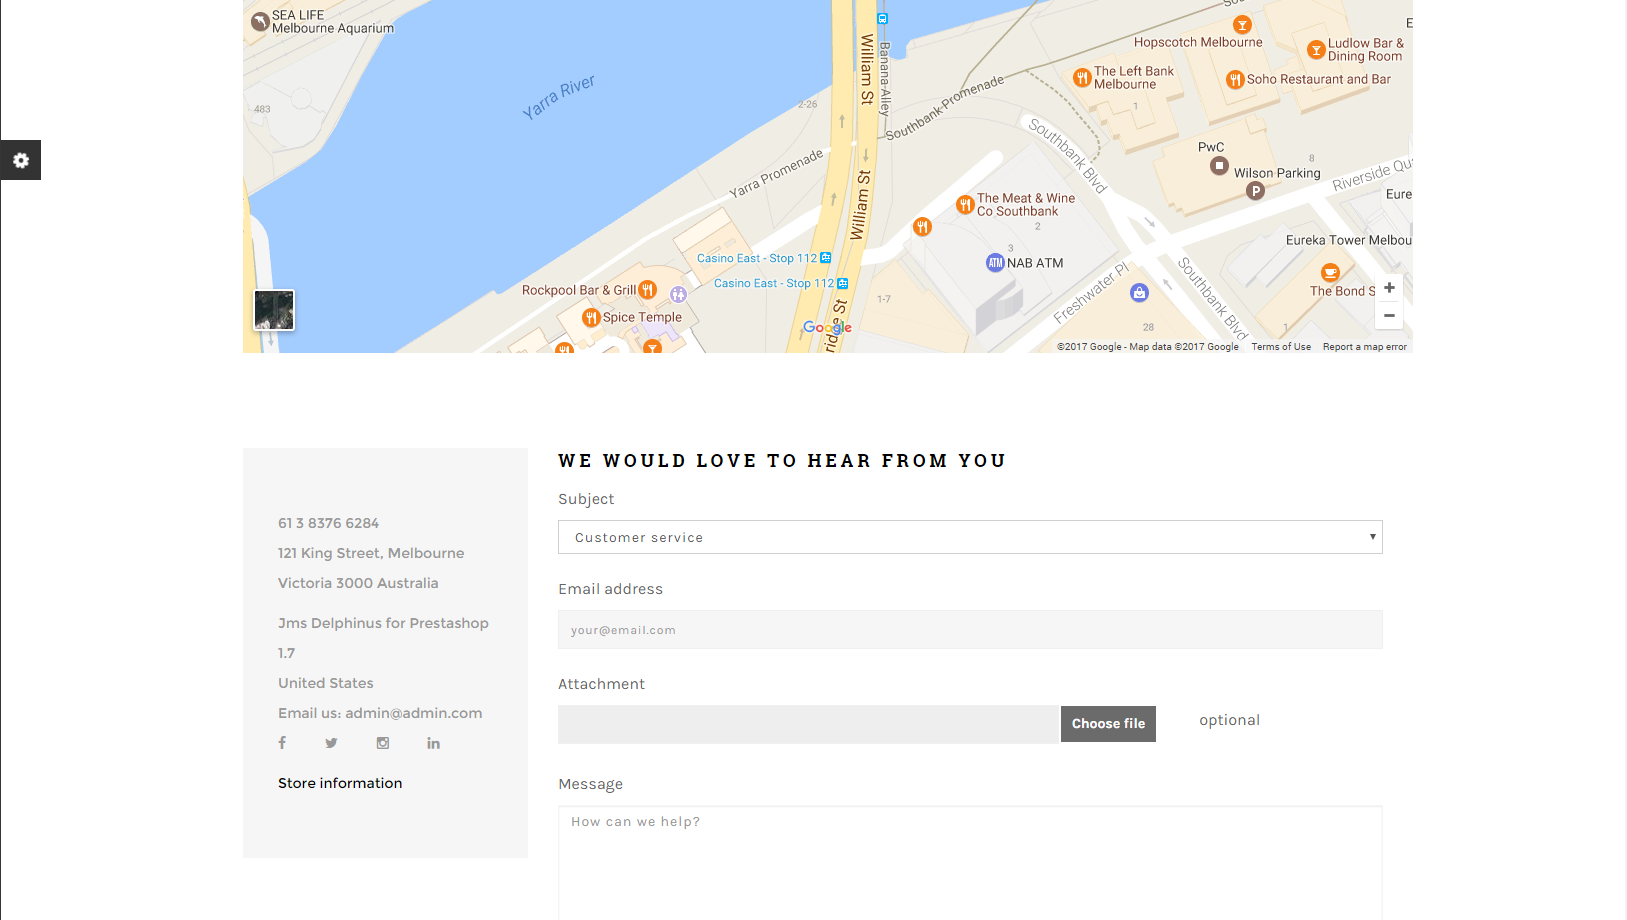Image resolution: width=1627 pixels, height=920 pixels.
Task: Click the 'Banana Alley' street label
Action: pos(884,79)
